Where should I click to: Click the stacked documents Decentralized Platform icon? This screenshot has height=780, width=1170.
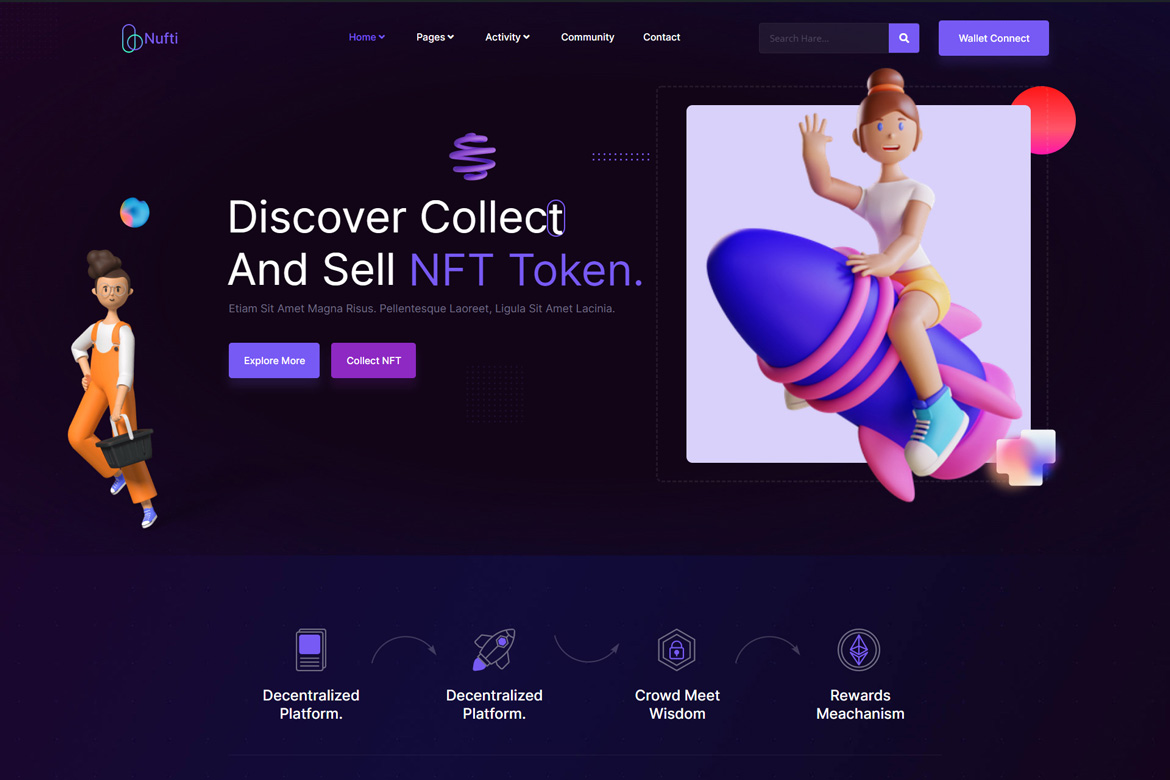click(310, 649)
